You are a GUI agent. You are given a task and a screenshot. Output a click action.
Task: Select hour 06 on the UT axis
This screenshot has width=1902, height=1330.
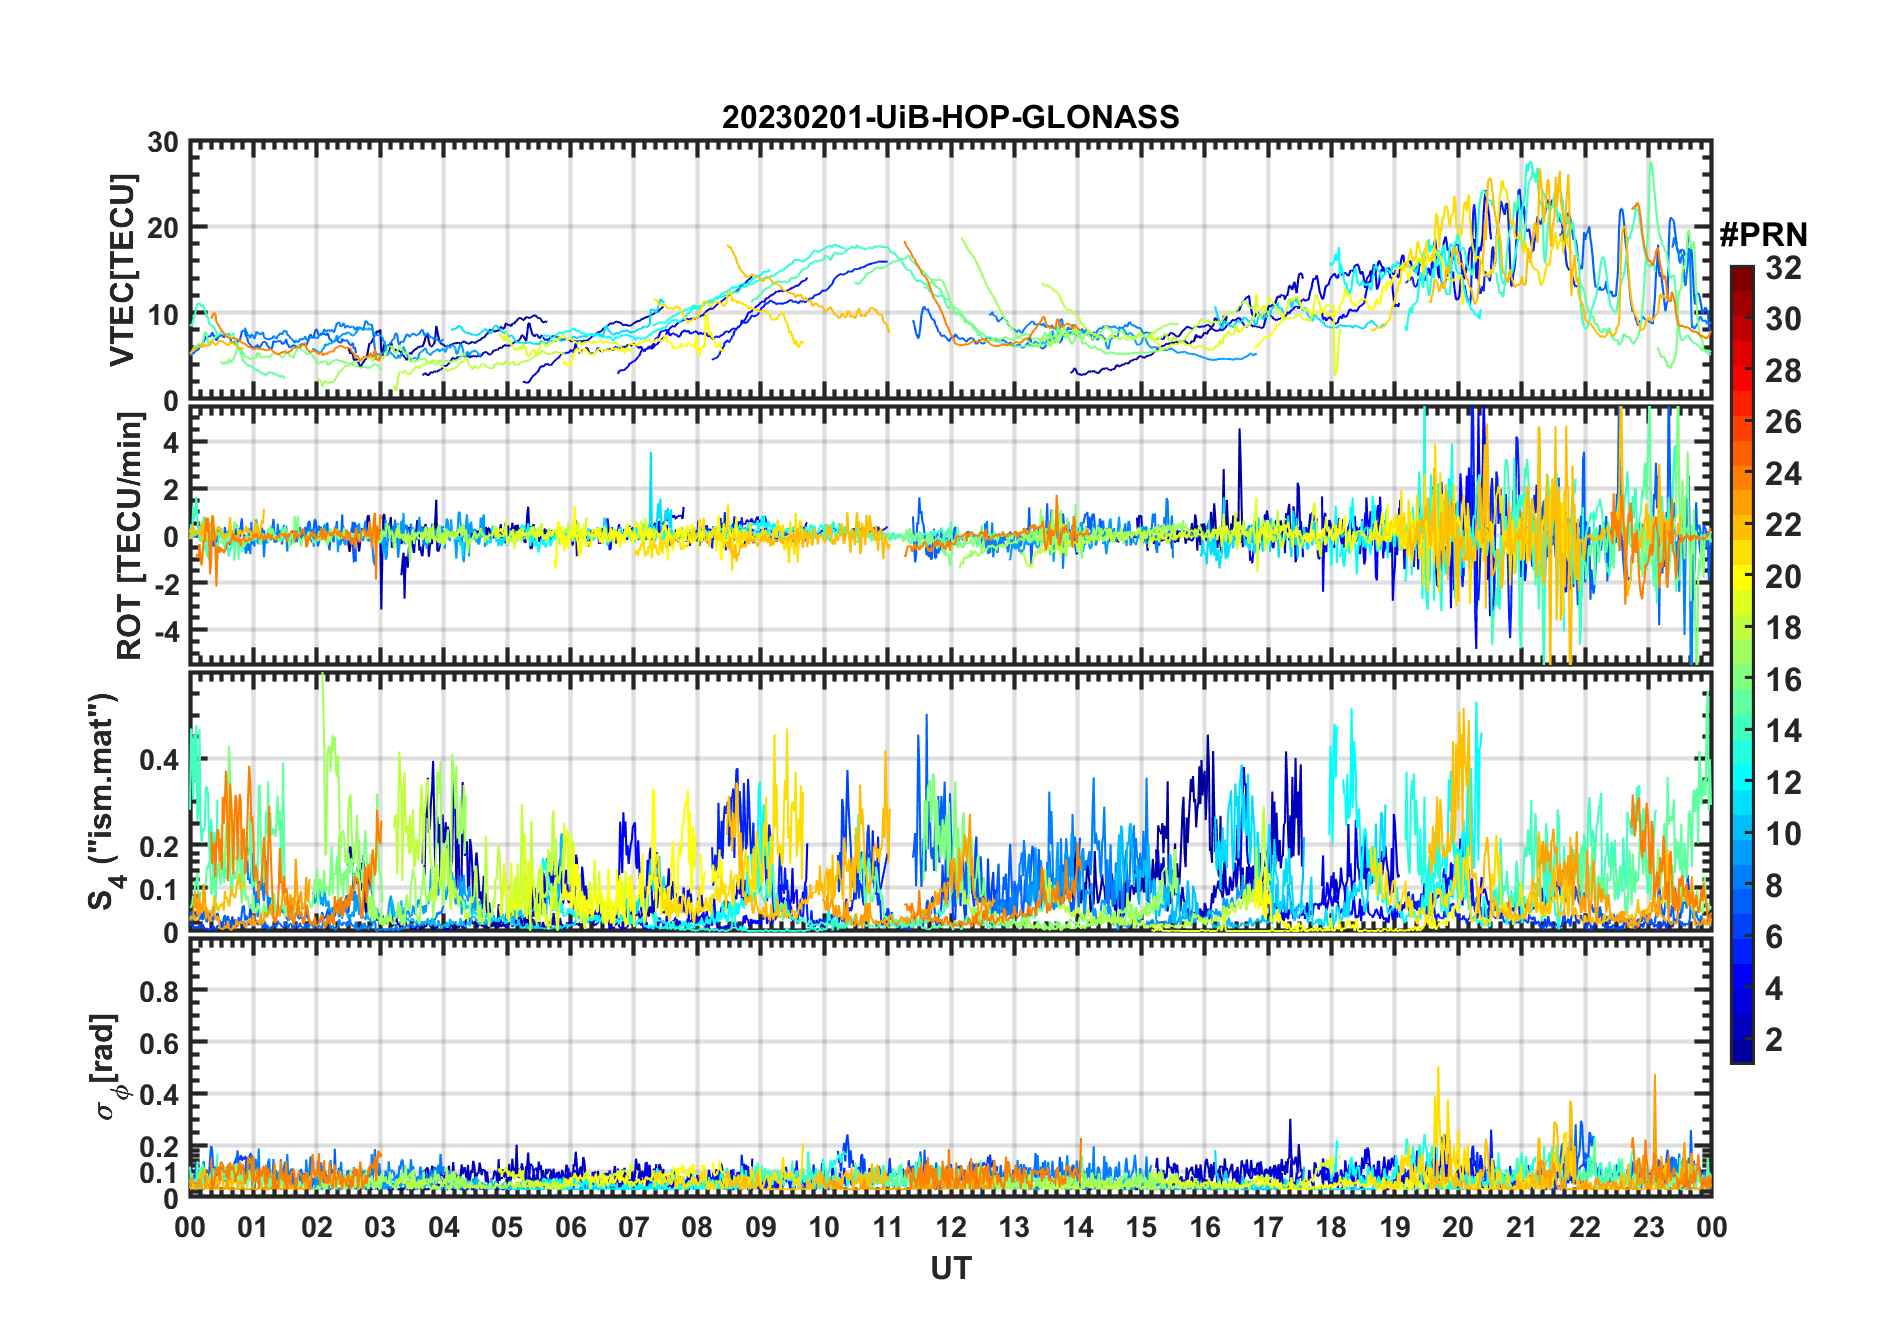tap(570, 1227)
